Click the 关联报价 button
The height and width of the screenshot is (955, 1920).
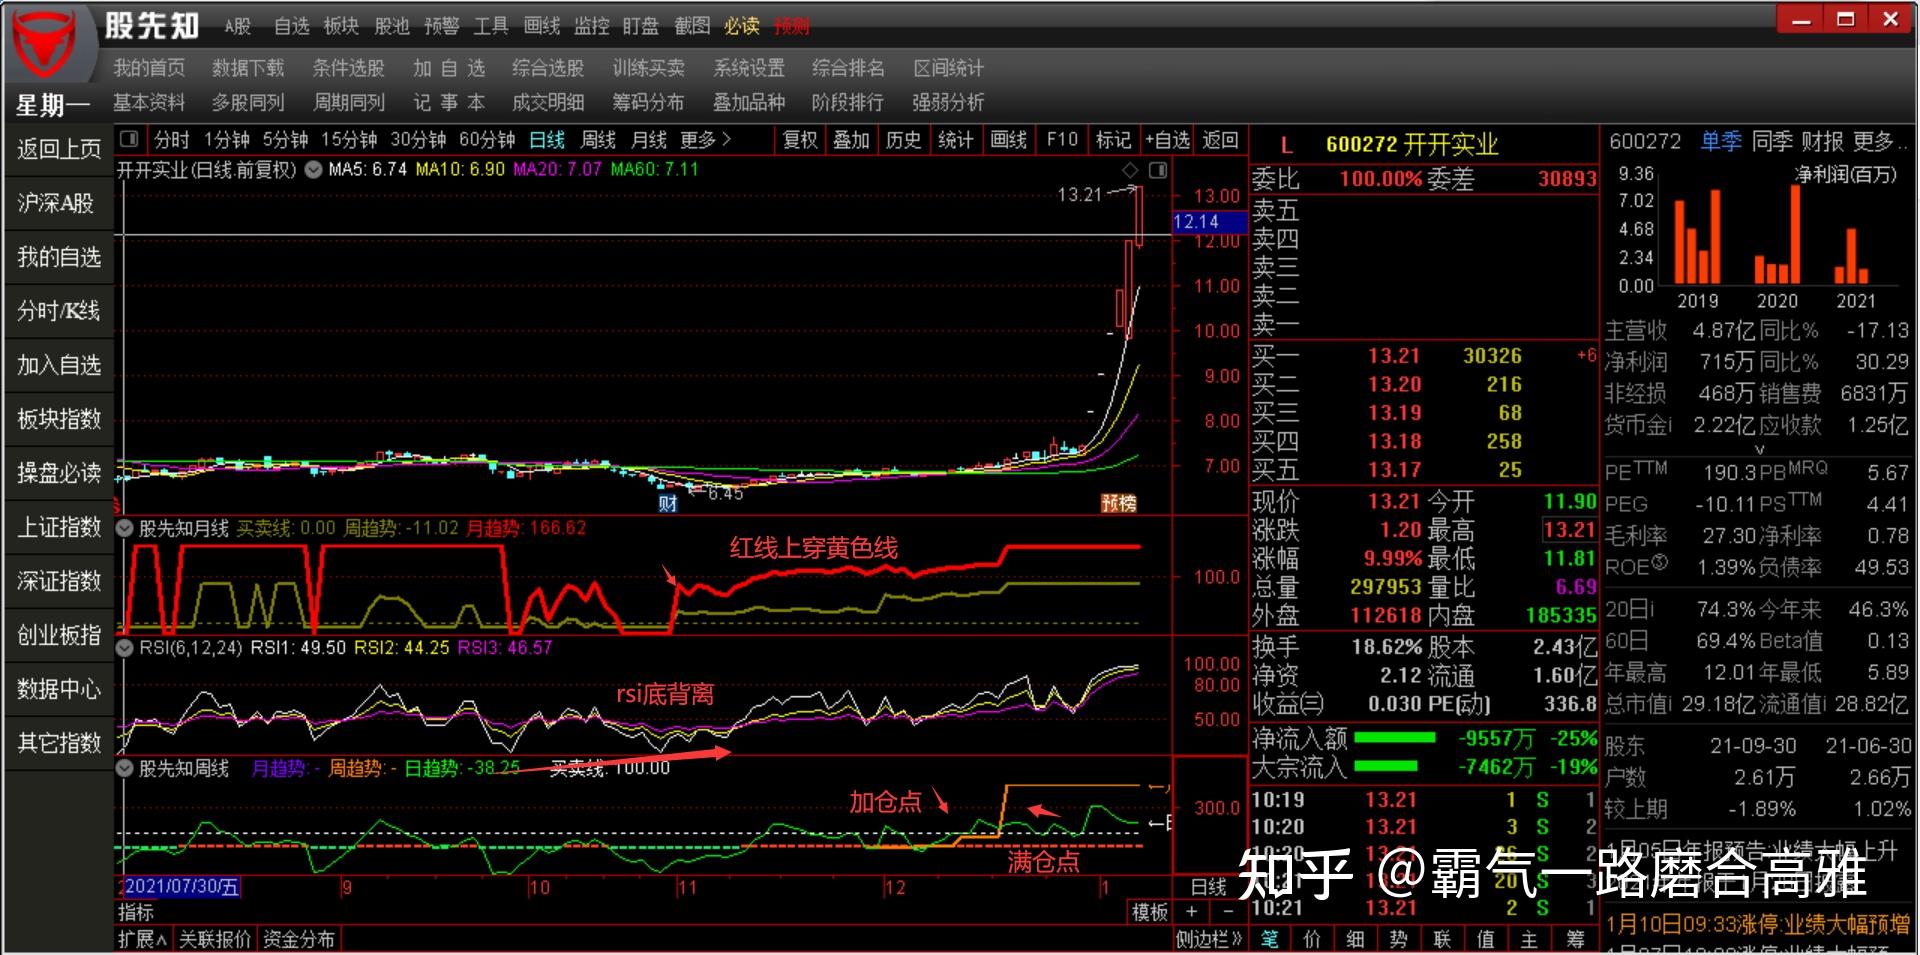point(214,939)
